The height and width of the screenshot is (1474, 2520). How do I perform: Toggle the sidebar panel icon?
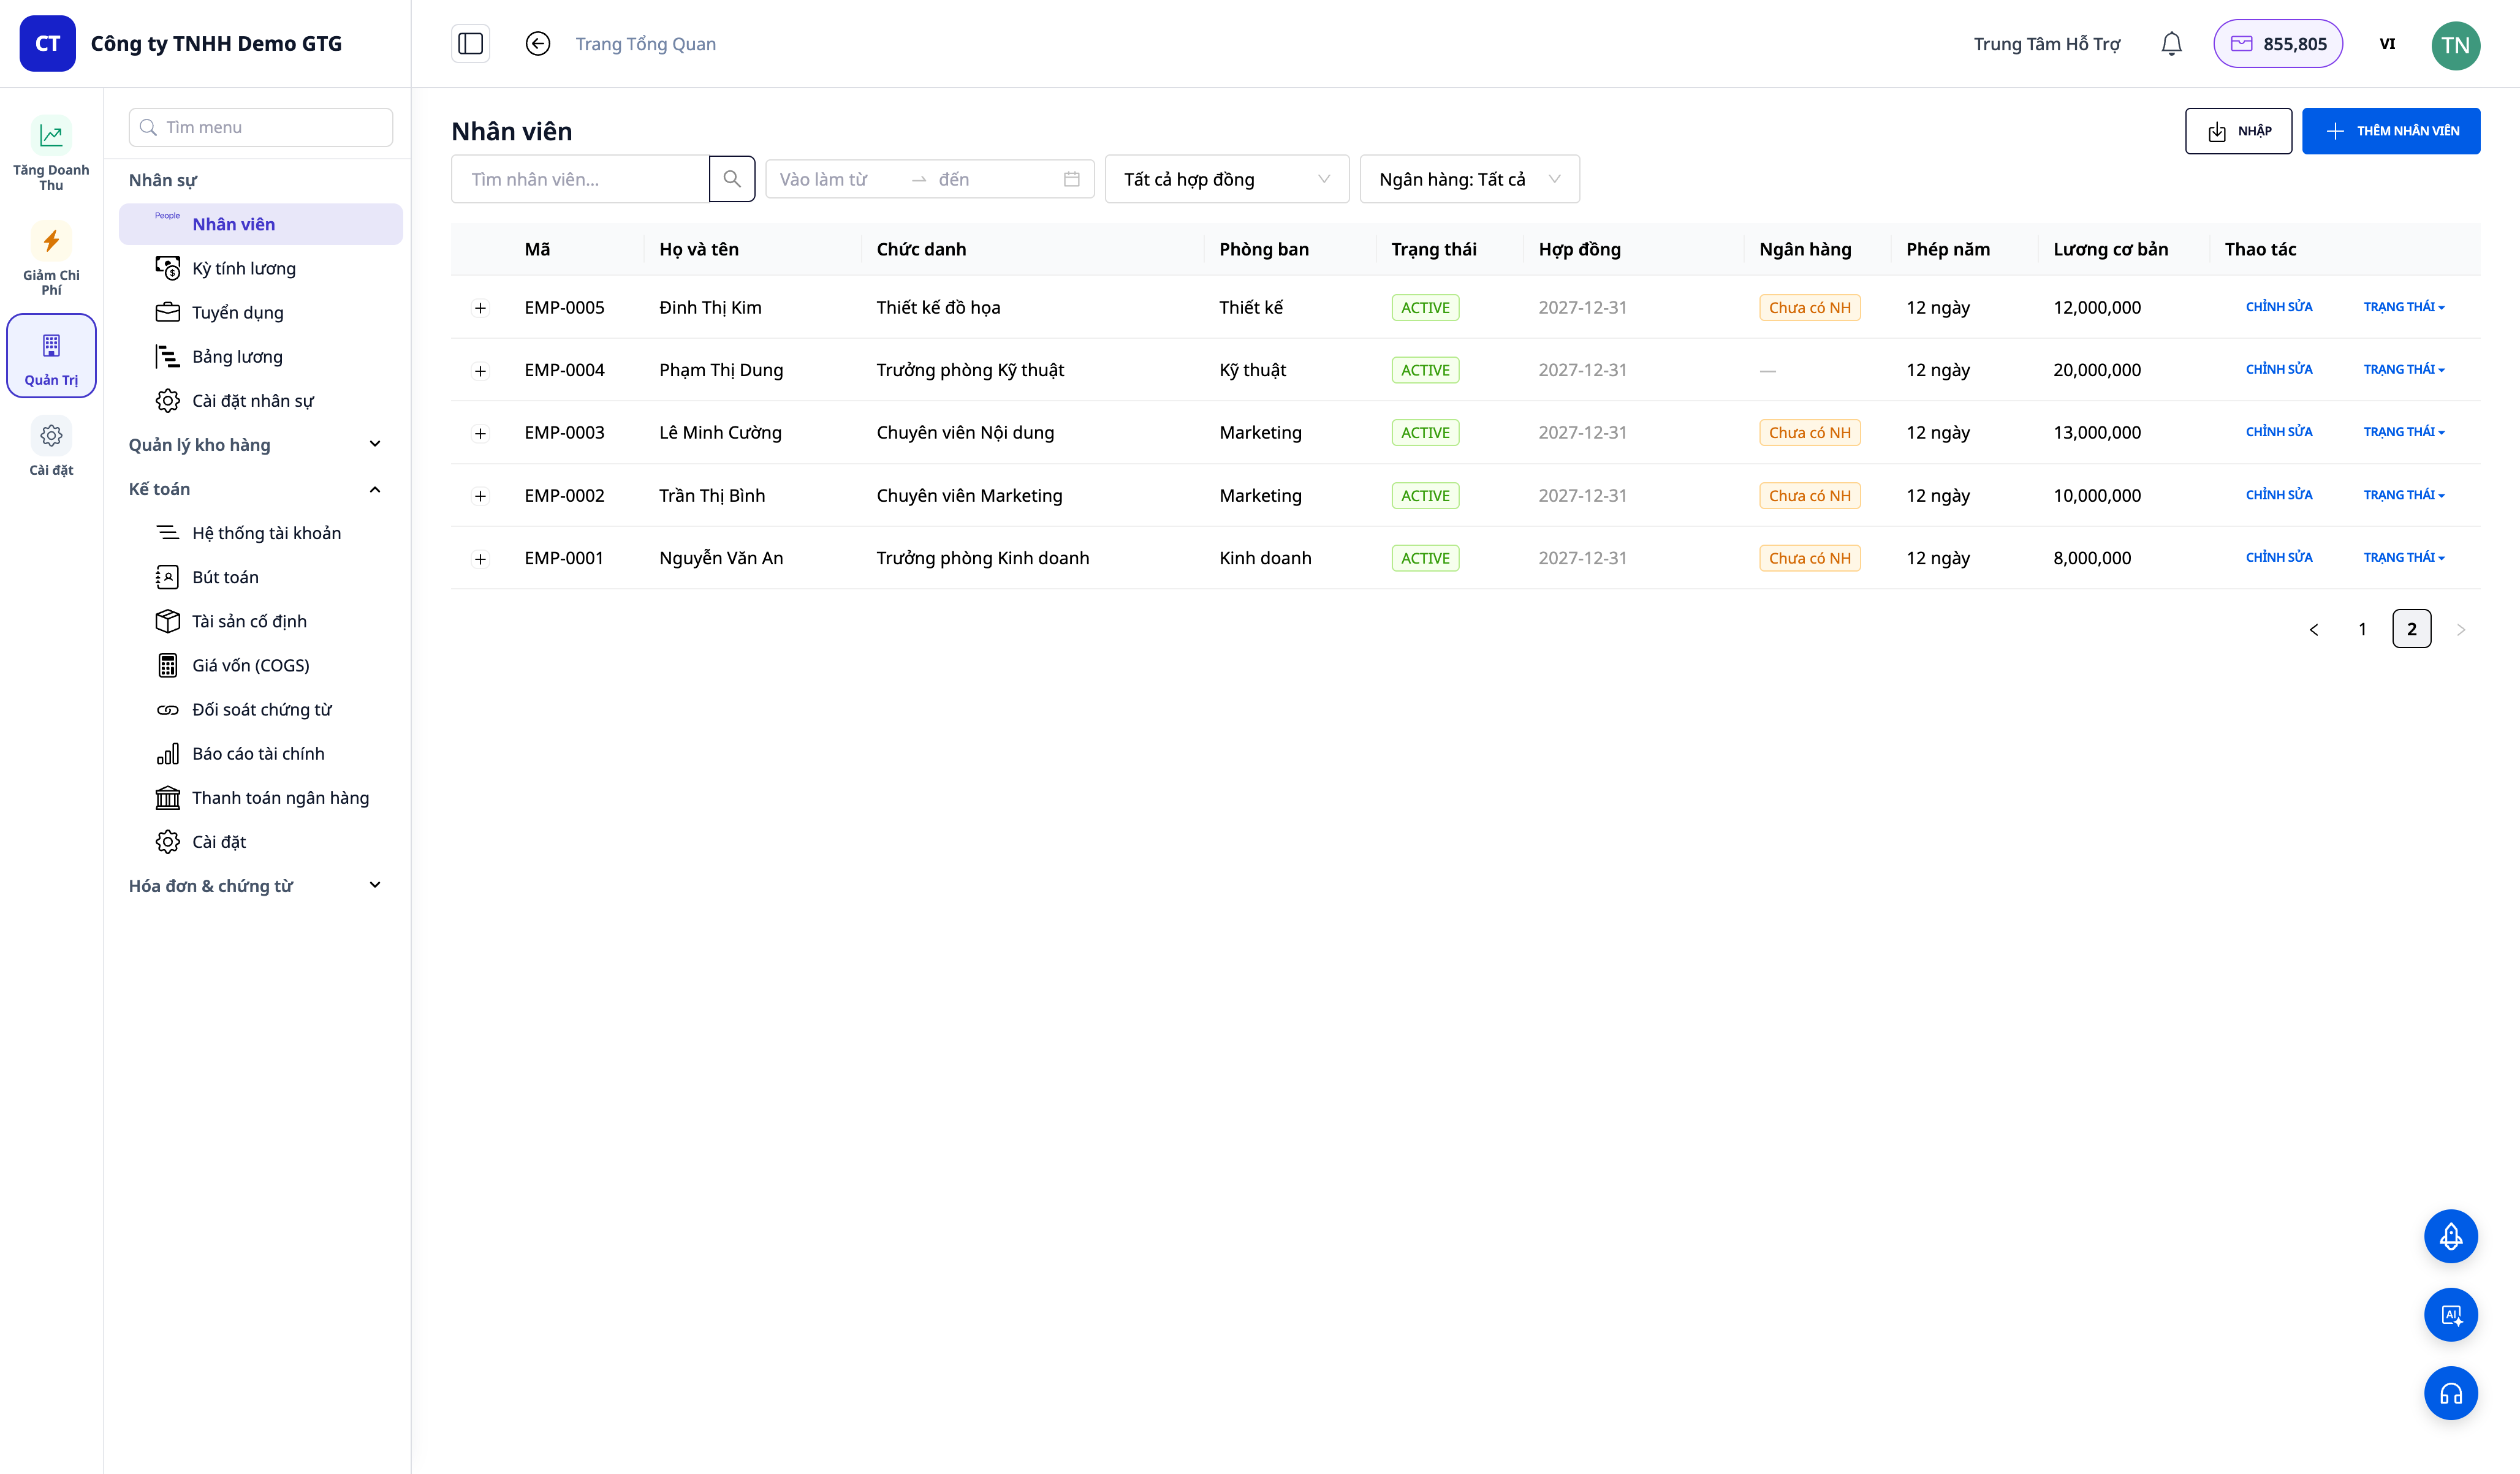click(470, 44)
